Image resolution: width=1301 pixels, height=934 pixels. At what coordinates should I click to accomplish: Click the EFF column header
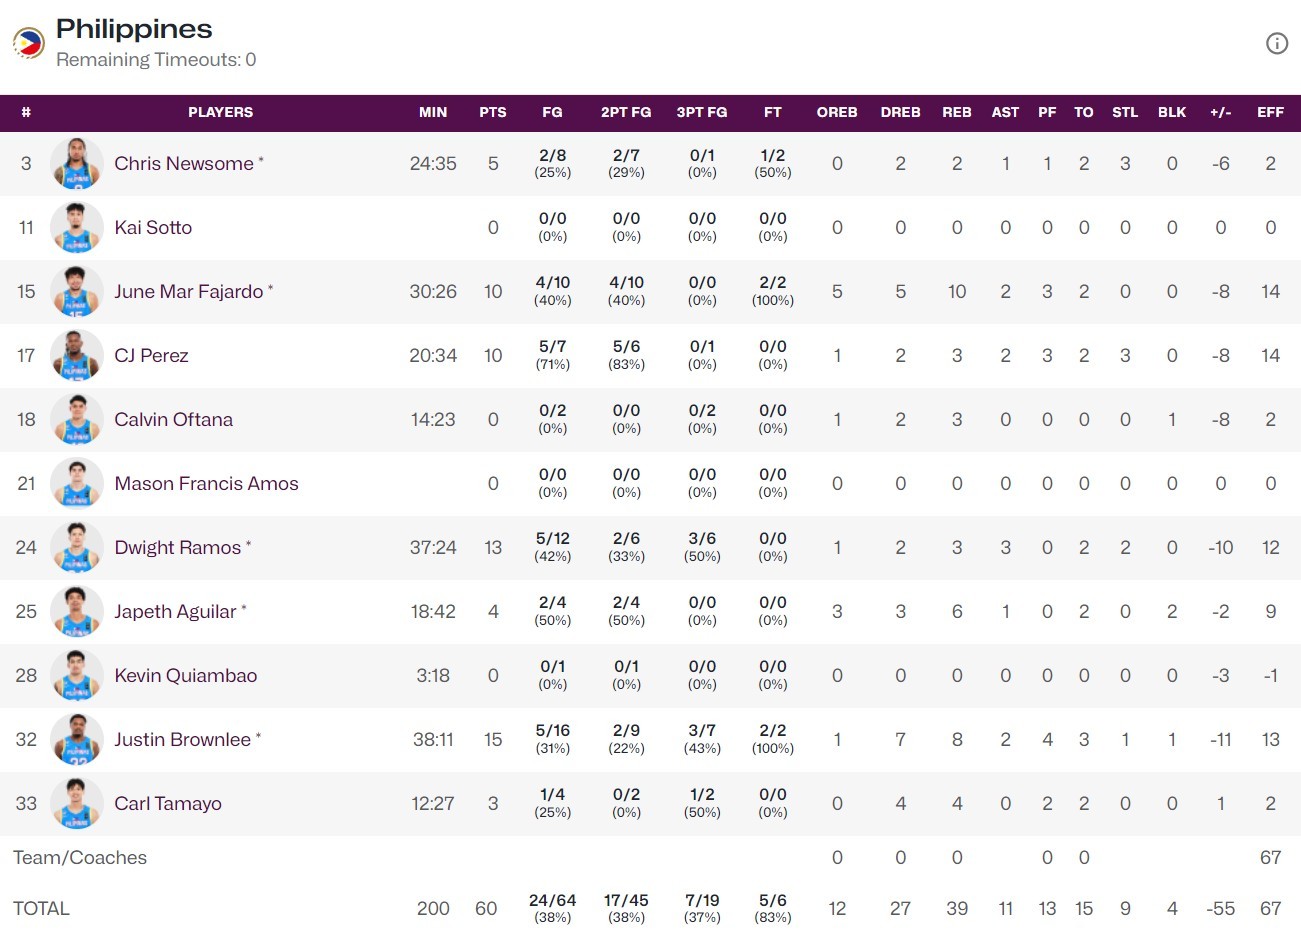(1270, 112)
